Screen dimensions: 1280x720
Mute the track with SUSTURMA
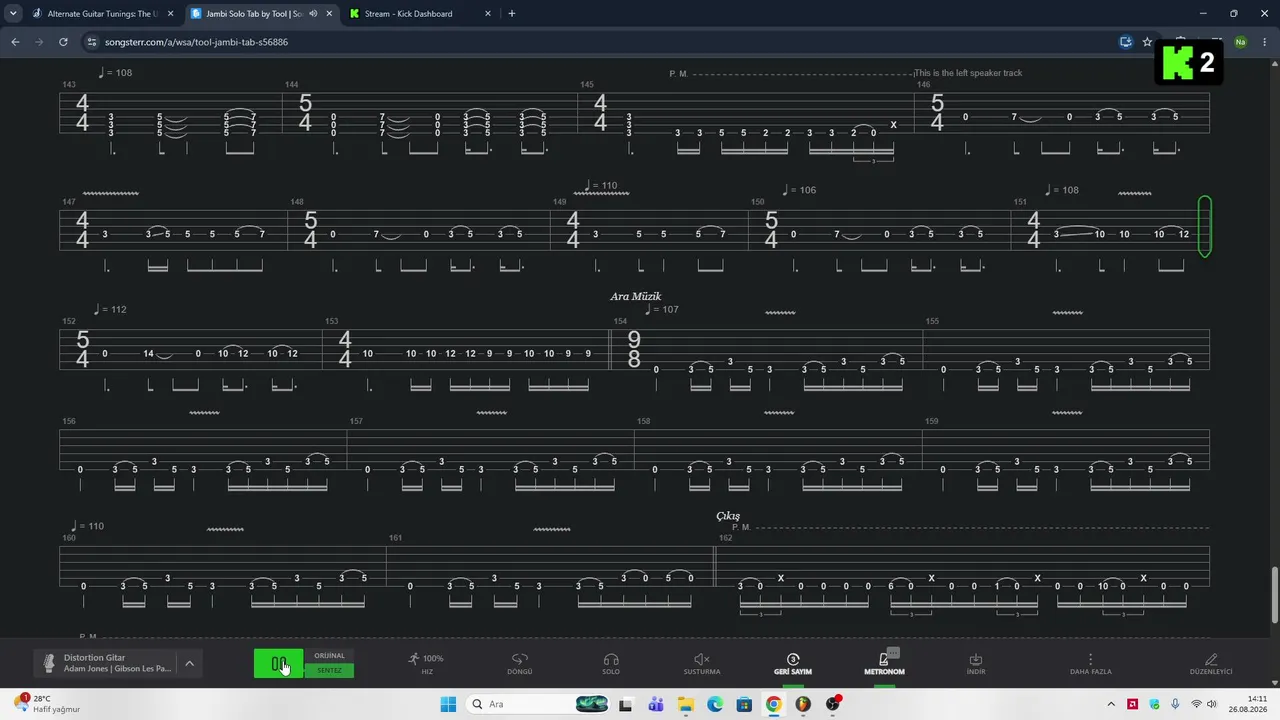pyautogui.click(x=702, y=664)
